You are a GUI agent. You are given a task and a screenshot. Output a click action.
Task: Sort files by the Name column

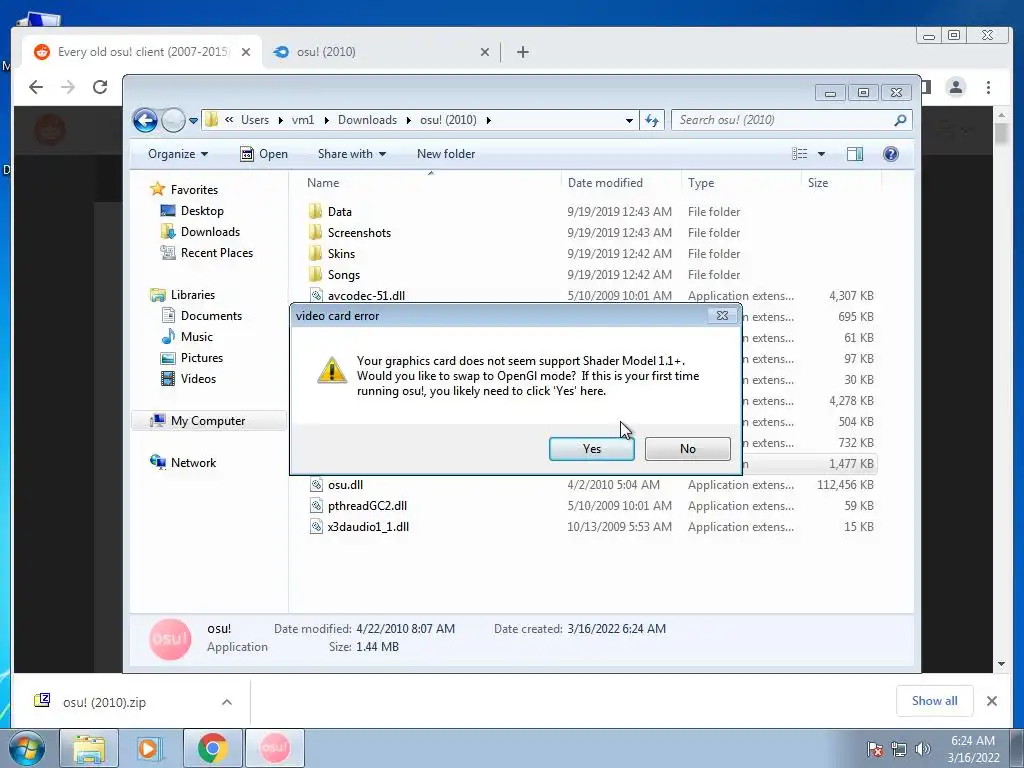tap(431, 183)
